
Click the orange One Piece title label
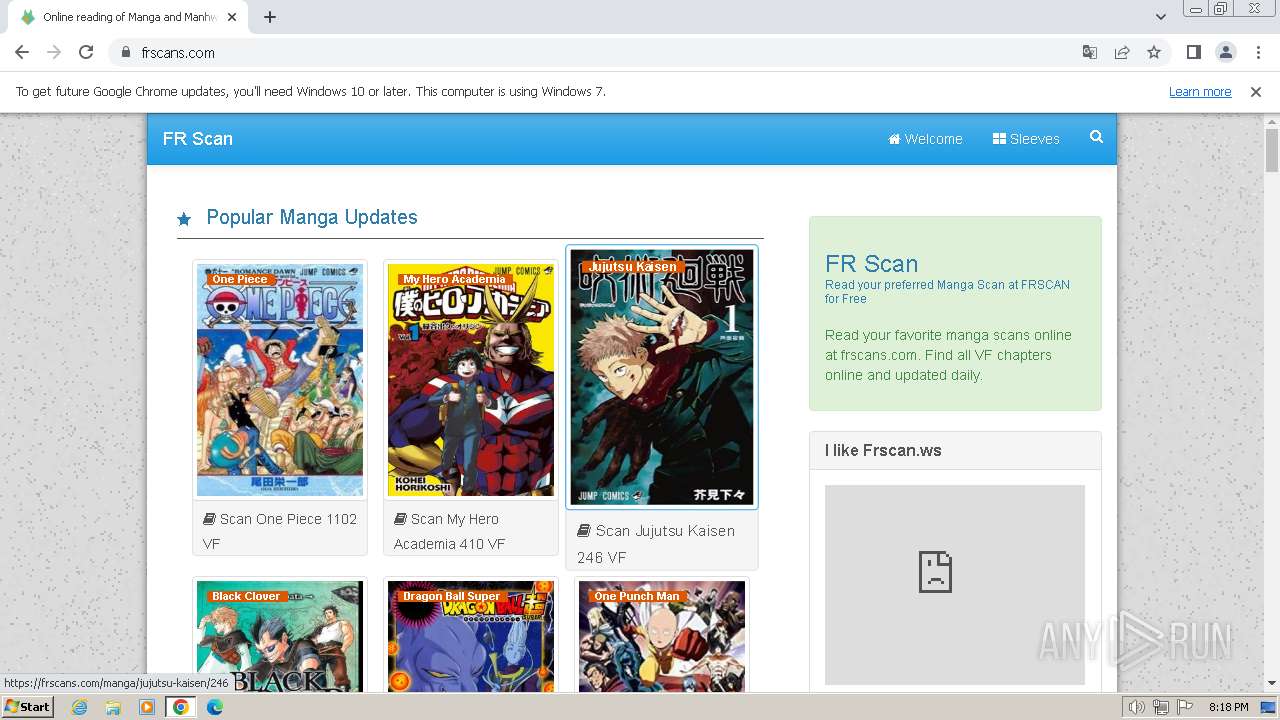point(240,279)
